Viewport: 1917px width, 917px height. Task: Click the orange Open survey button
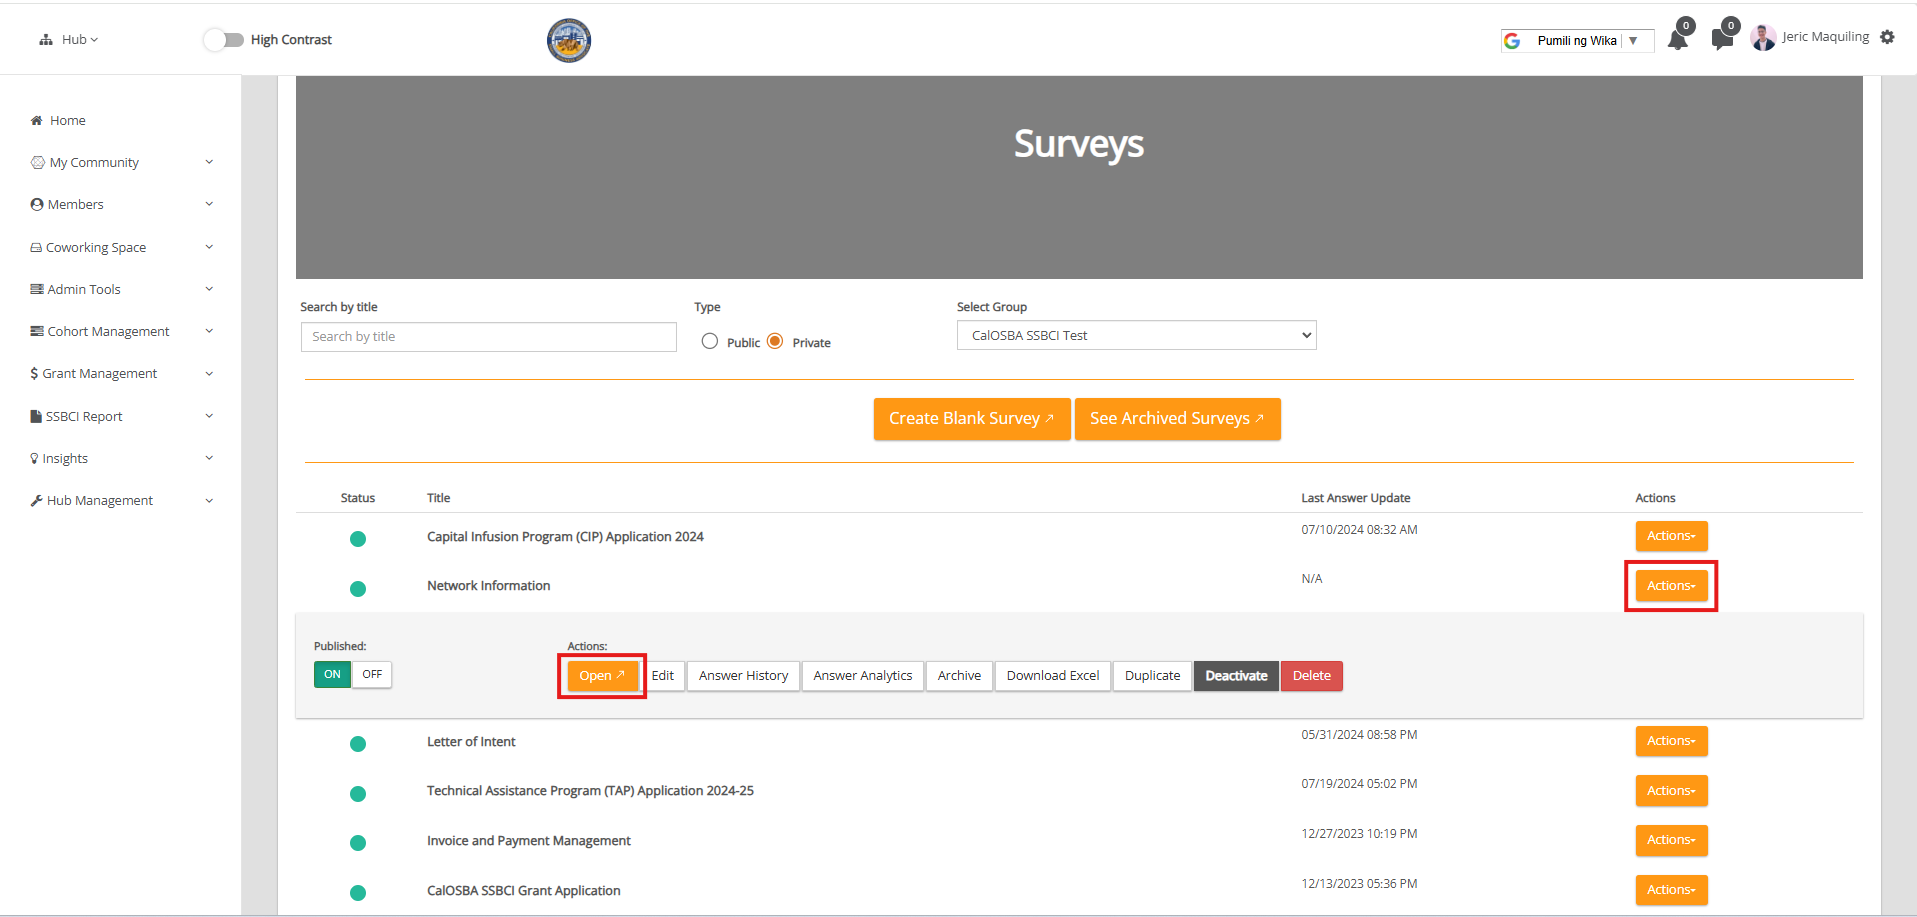click(x=602, y=676)
